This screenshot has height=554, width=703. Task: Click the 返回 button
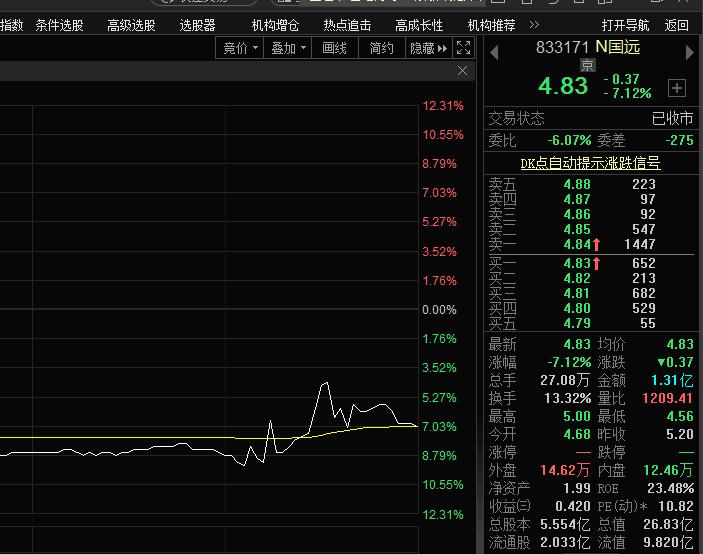click(677, 25)
